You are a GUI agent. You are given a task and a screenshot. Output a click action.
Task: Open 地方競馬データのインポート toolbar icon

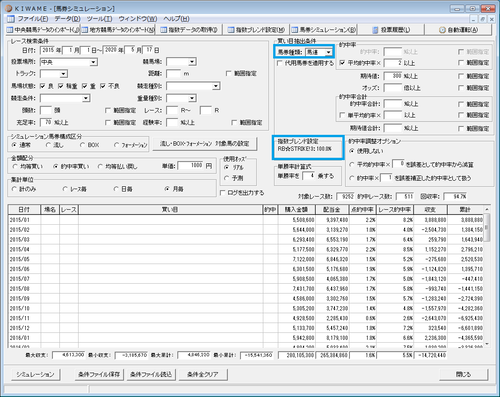[85, 30]
